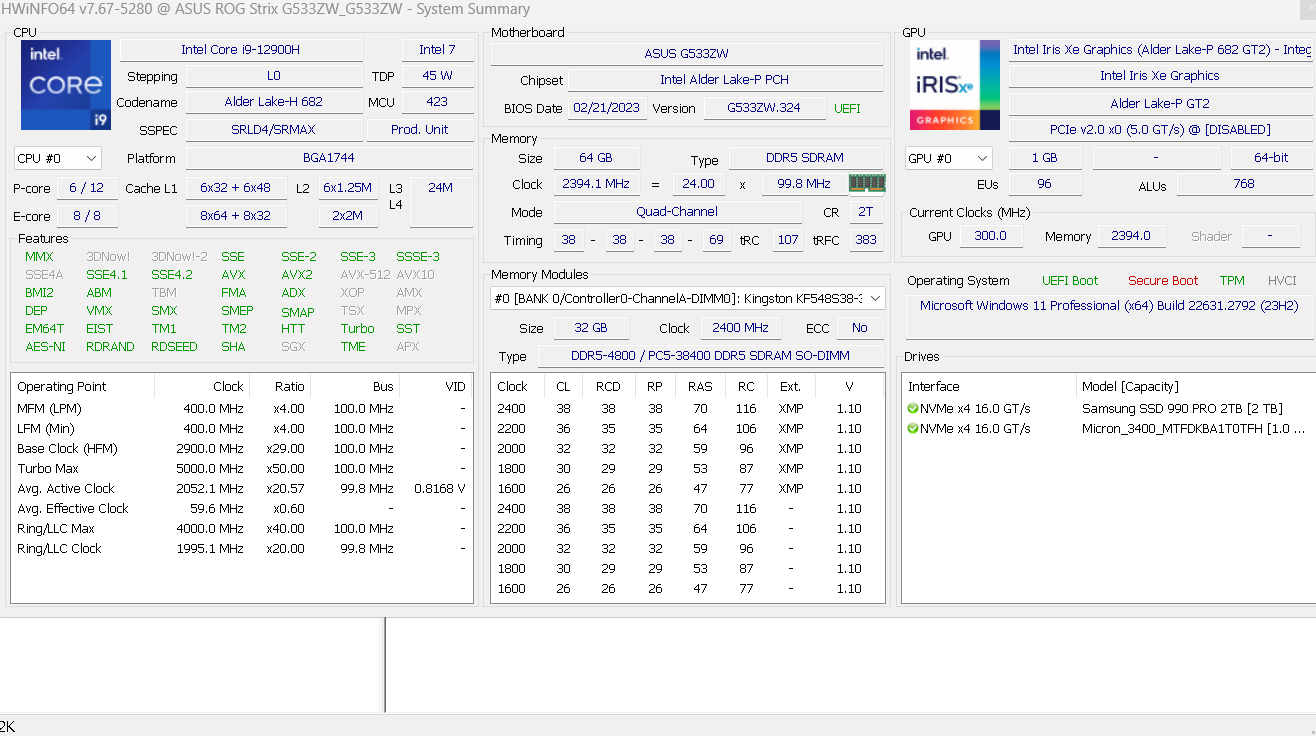Click the BGA1744 platform field
Screen dimensions: 1316x736
(x=329, y=158)
